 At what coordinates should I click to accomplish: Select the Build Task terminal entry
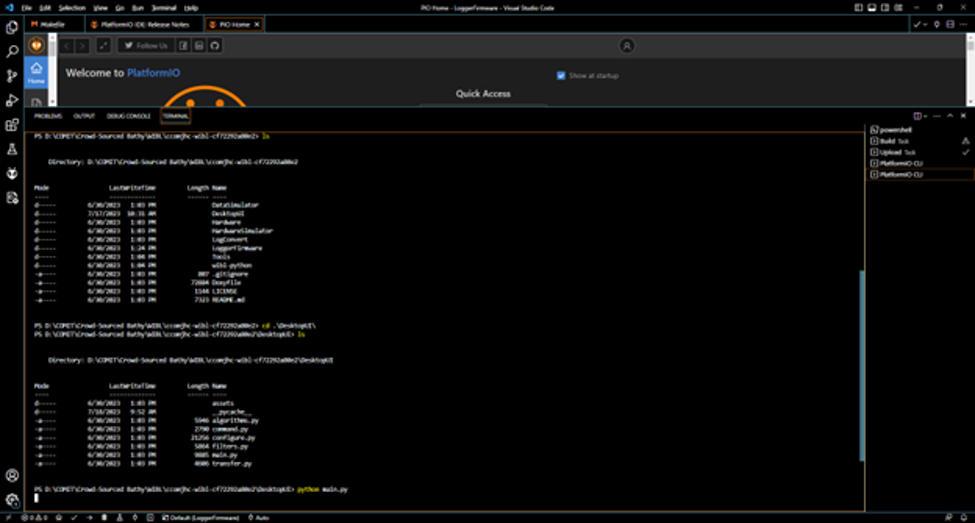click(920, 141)
